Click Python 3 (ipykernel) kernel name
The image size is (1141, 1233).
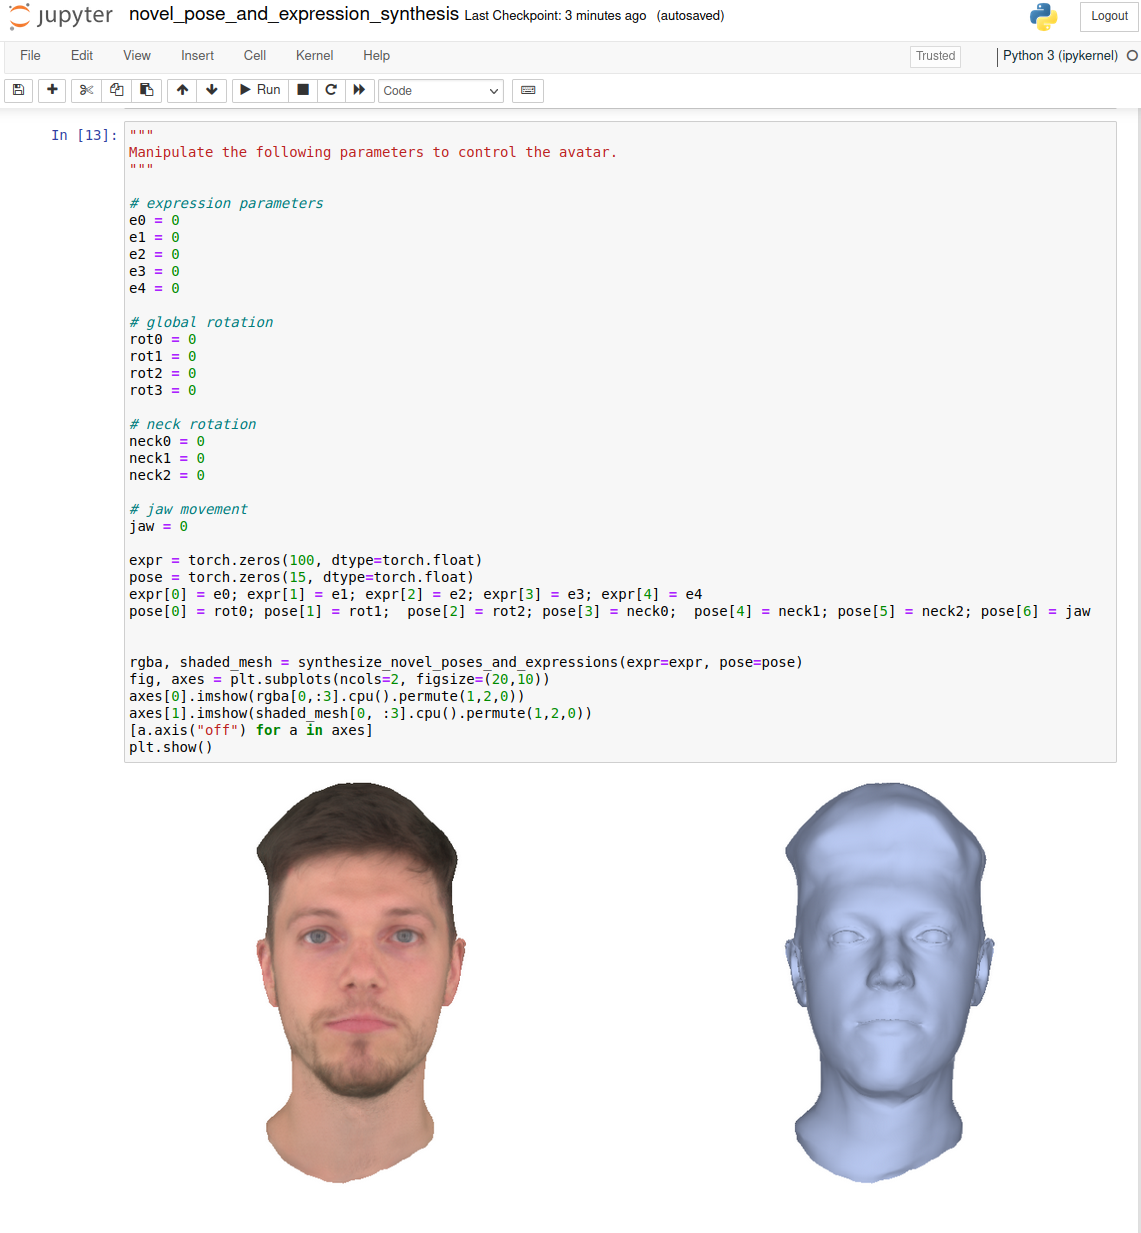coord(1060,56)
